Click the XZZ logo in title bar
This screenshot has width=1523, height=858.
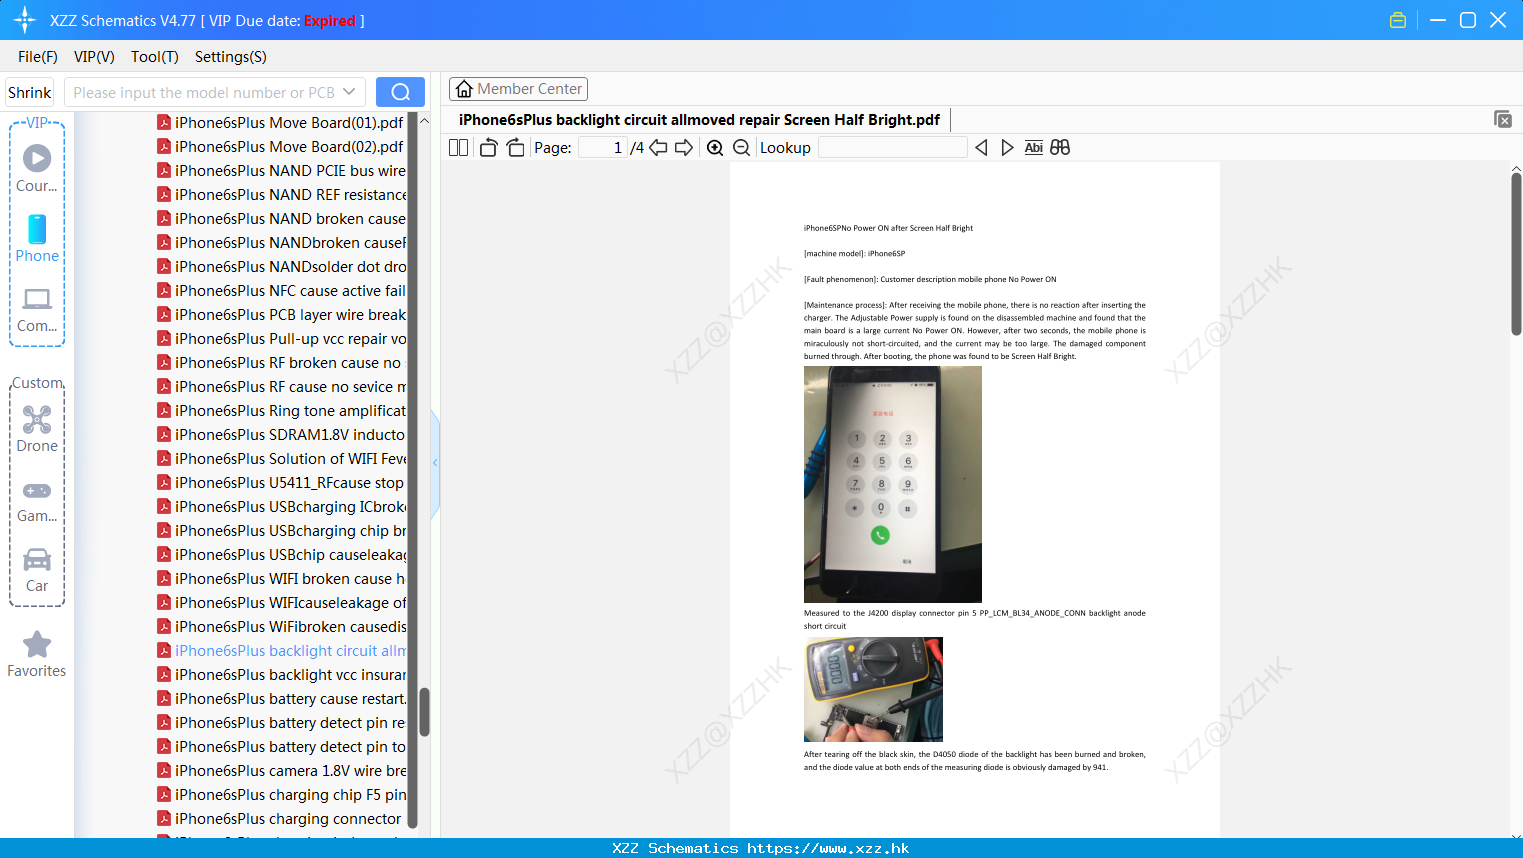[25, 20]
